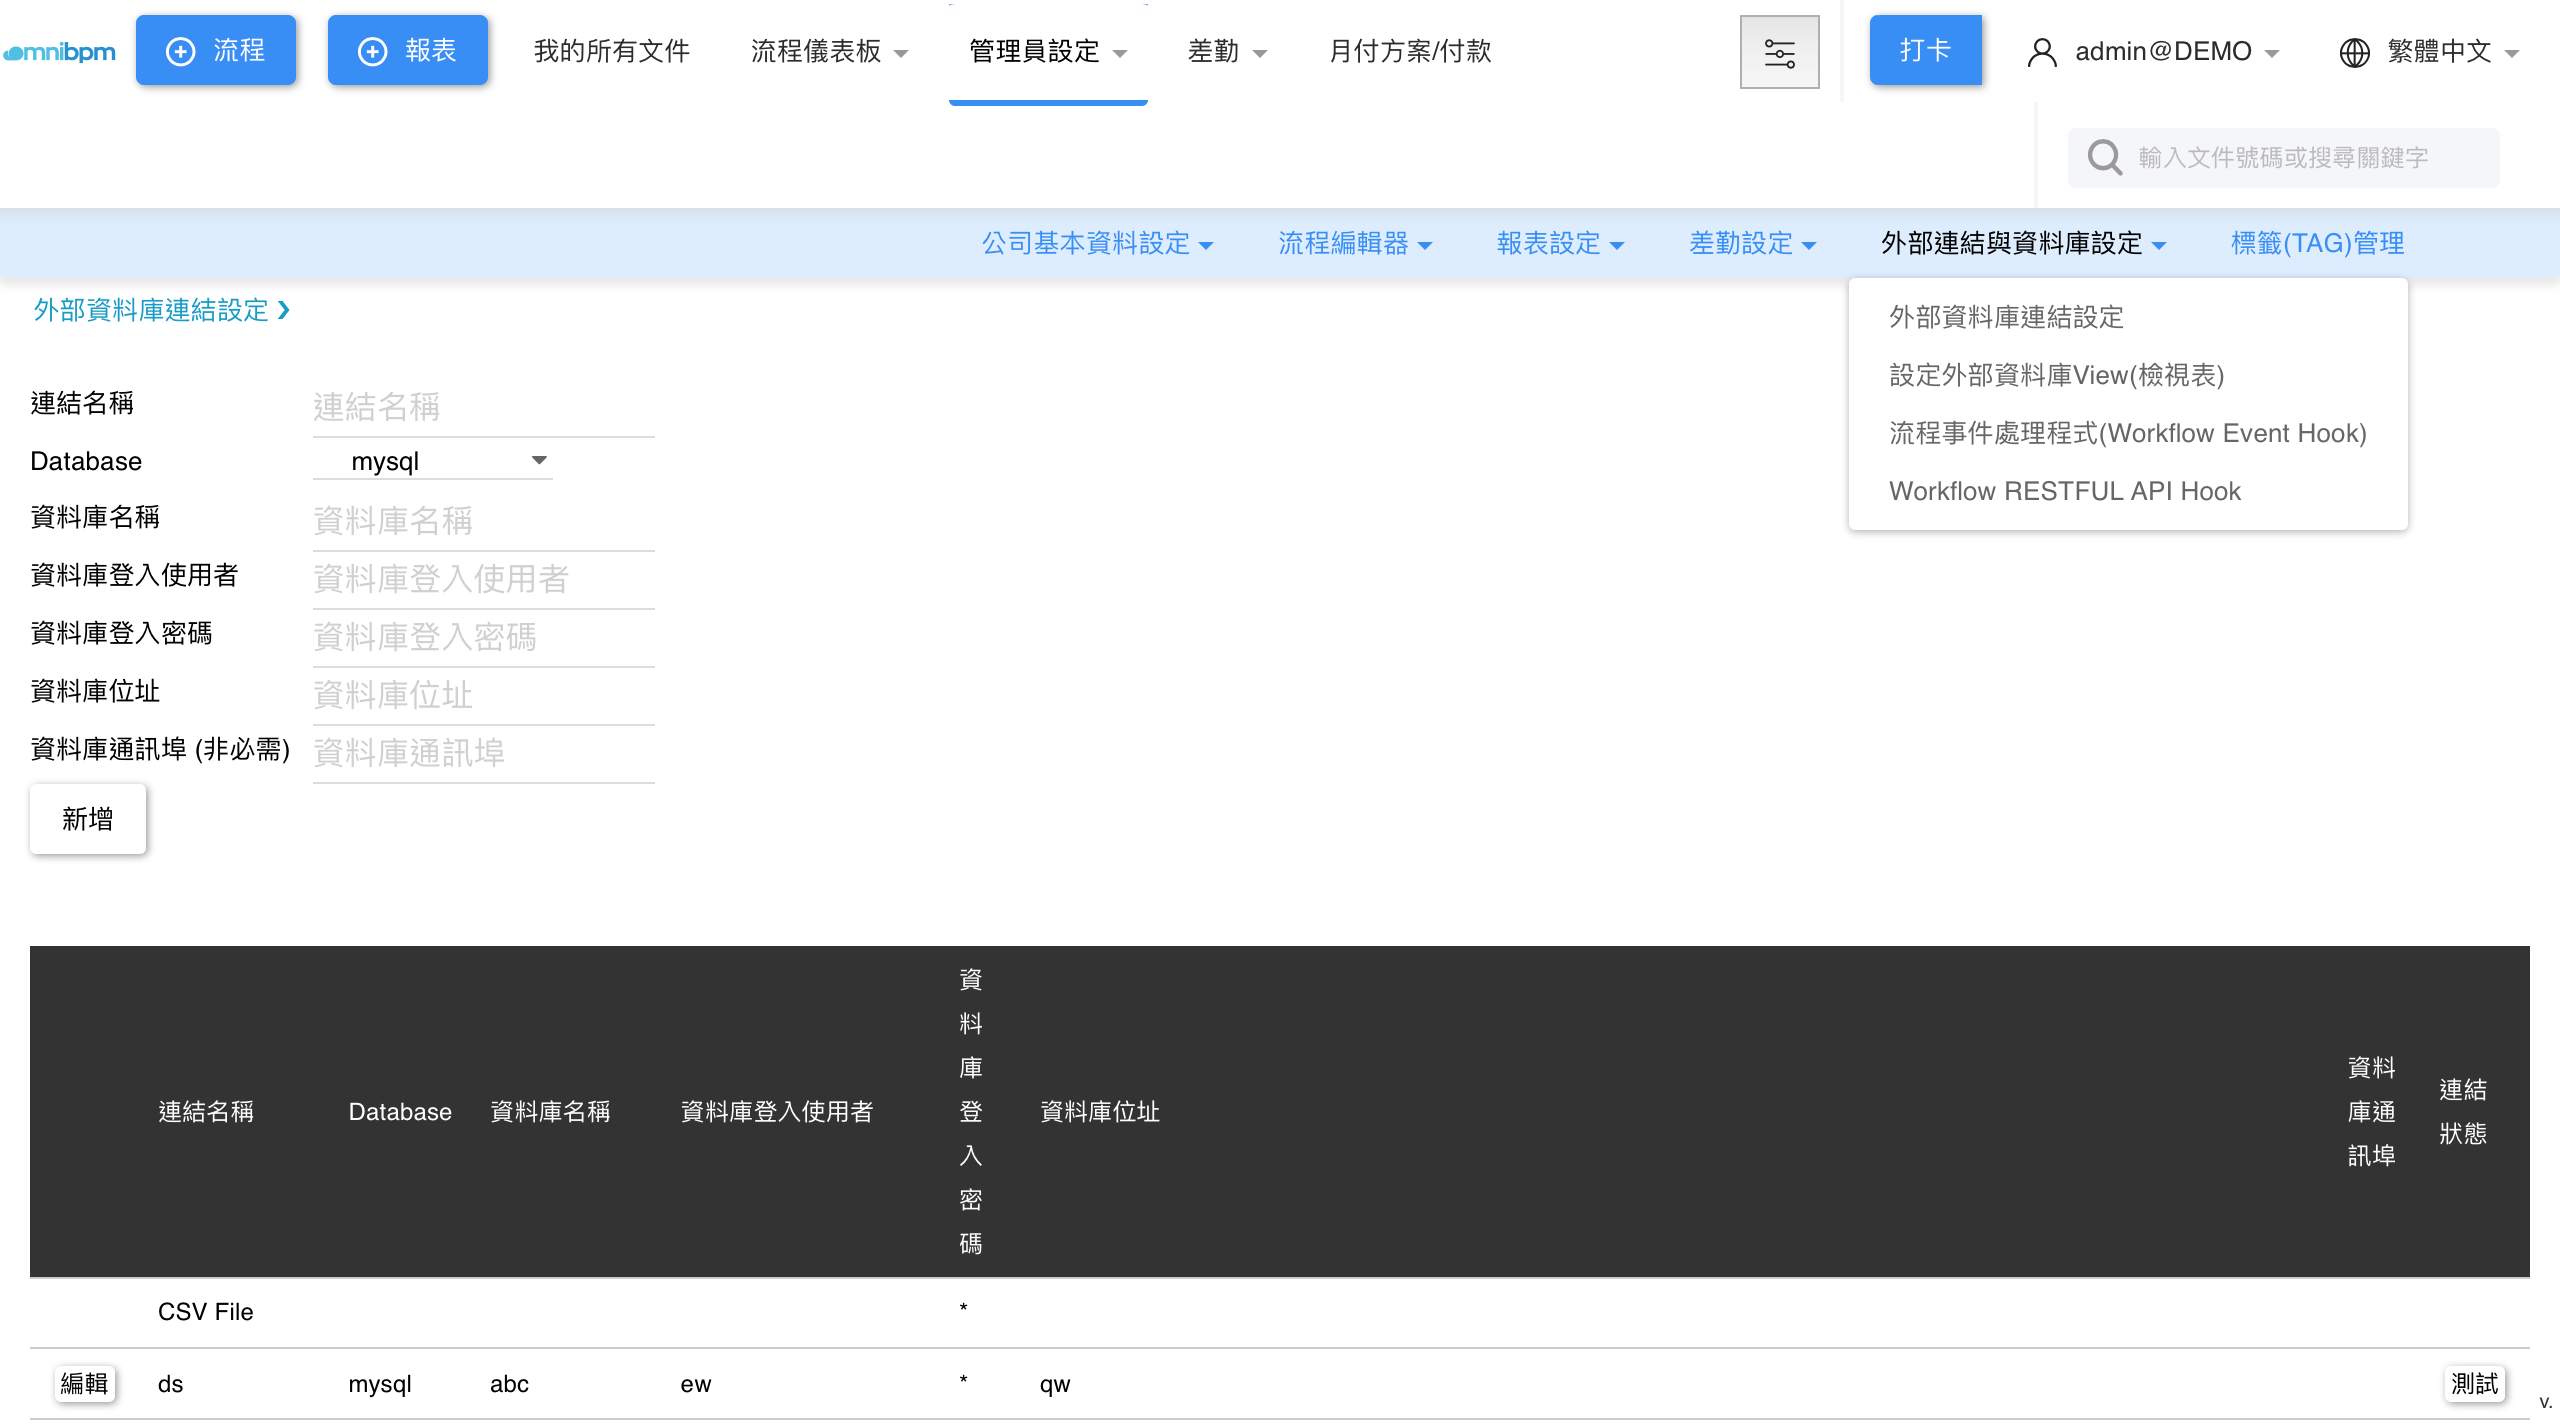
Task: Click 測試 to test ds connection
Action: 2474,1384
